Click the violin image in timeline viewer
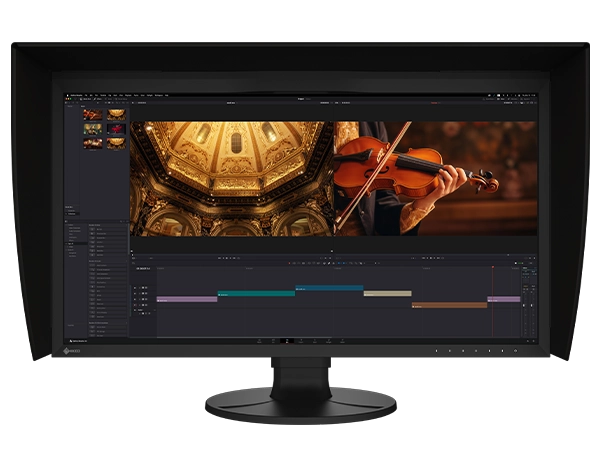The width and height of the screenshot is (600, 450). click(435, 179)
